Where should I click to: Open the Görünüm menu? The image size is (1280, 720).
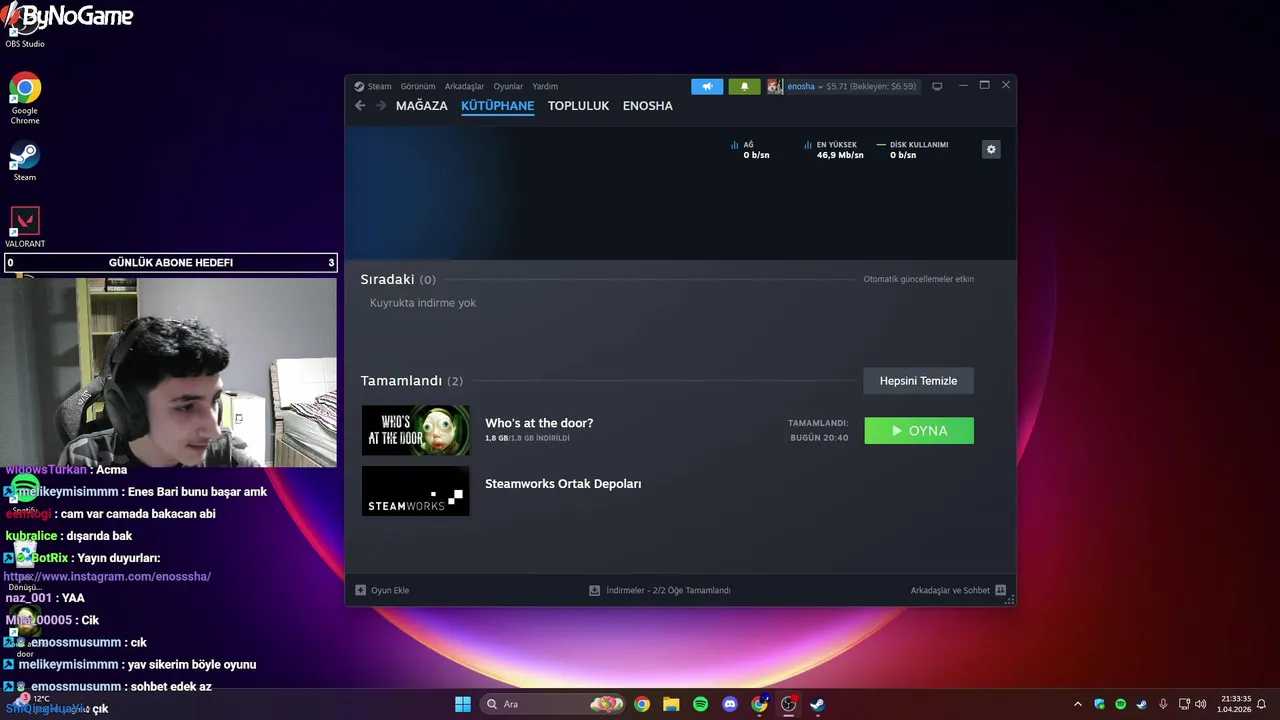[x=418, y=86]
